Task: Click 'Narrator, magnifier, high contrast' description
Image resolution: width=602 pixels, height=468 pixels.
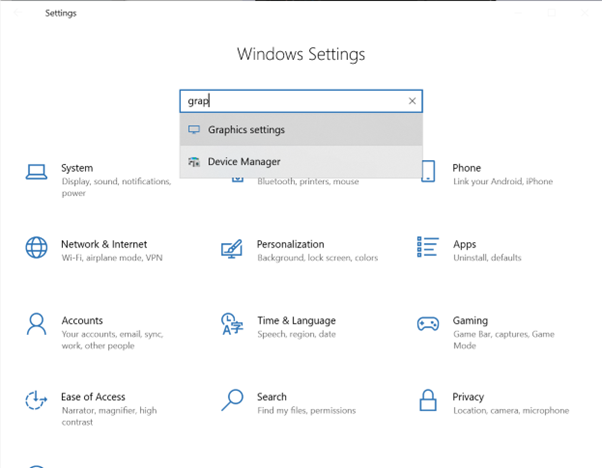Action: point(109,416)
